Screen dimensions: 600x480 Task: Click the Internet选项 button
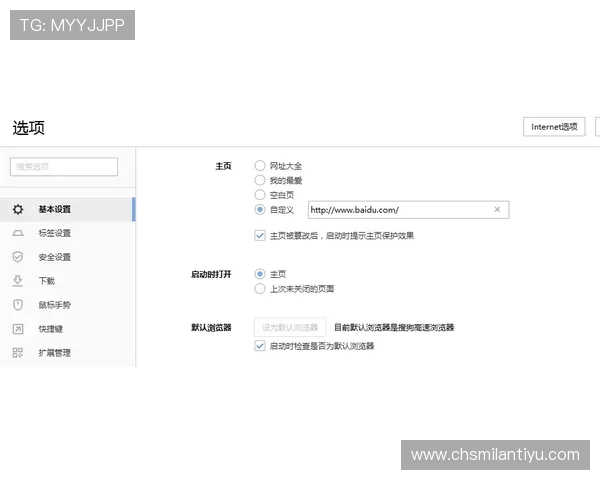pyautogui.click(x=554, y=127)
